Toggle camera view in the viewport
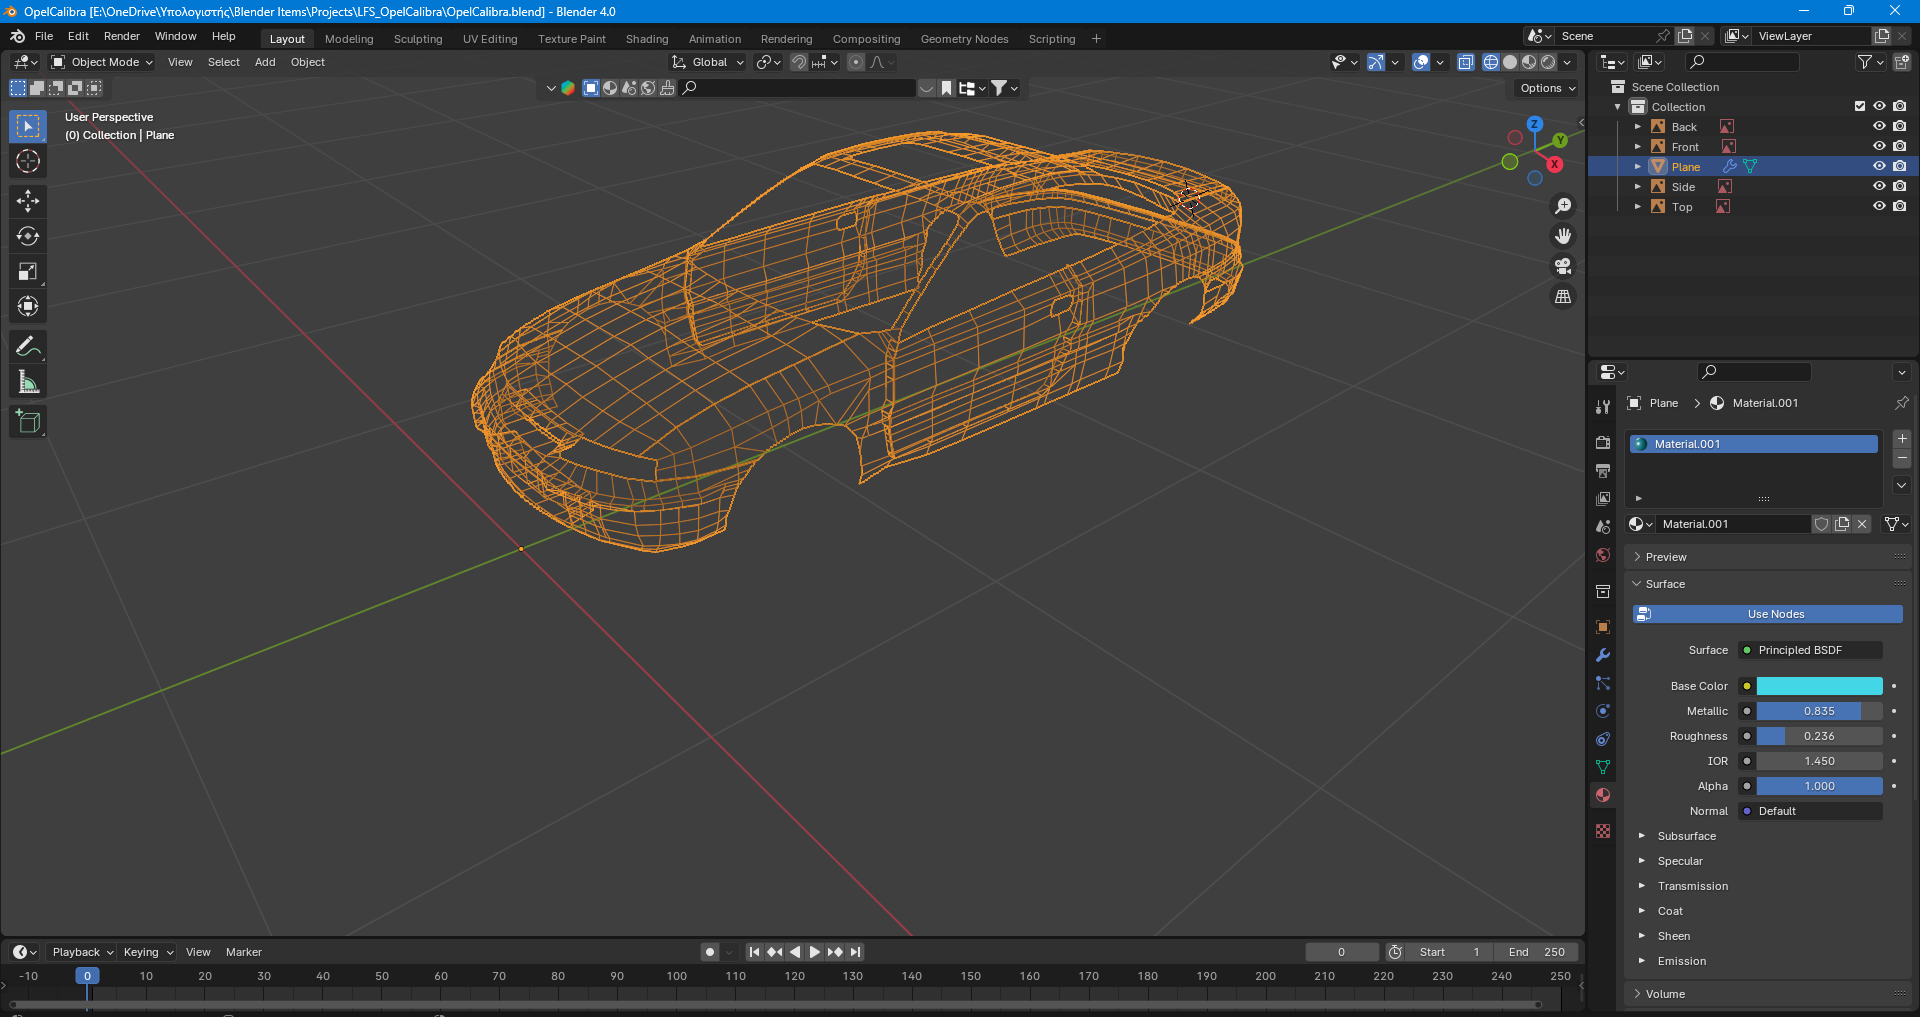1920x1017 pixels. pyautogui.click(x=1562, y=266)
